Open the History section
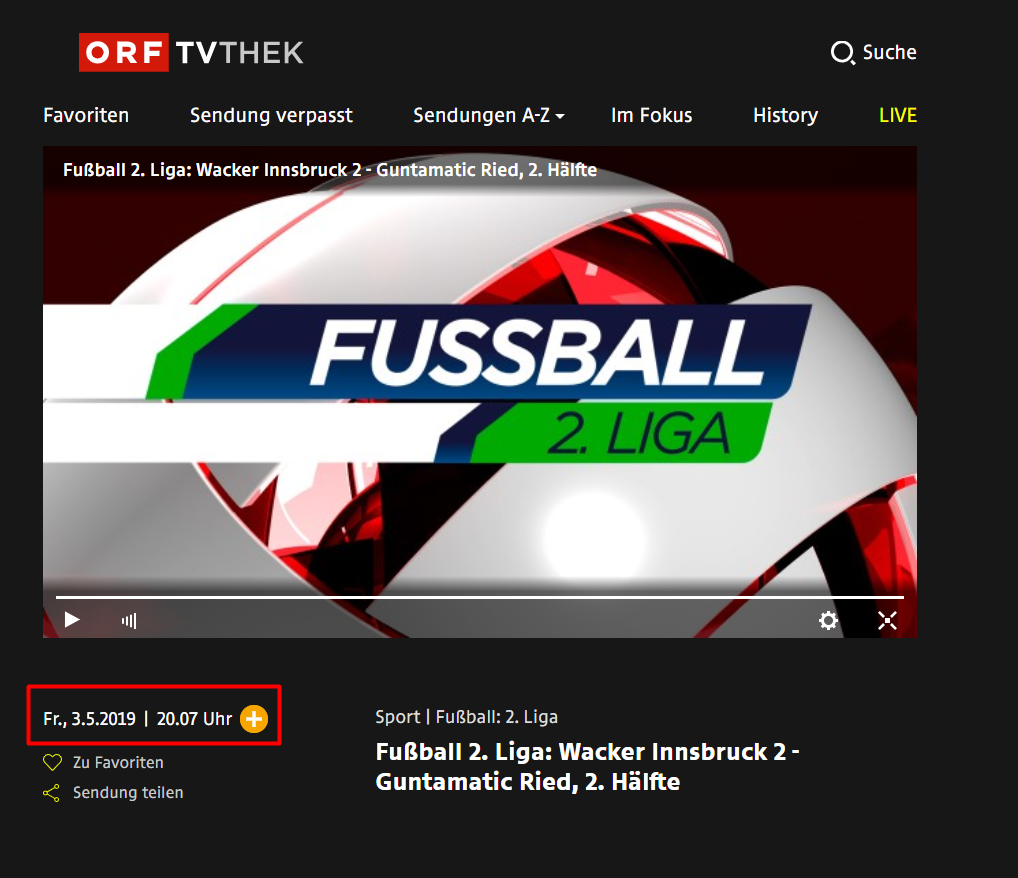This screenshot has height=878, width=1018. [786, 115]
